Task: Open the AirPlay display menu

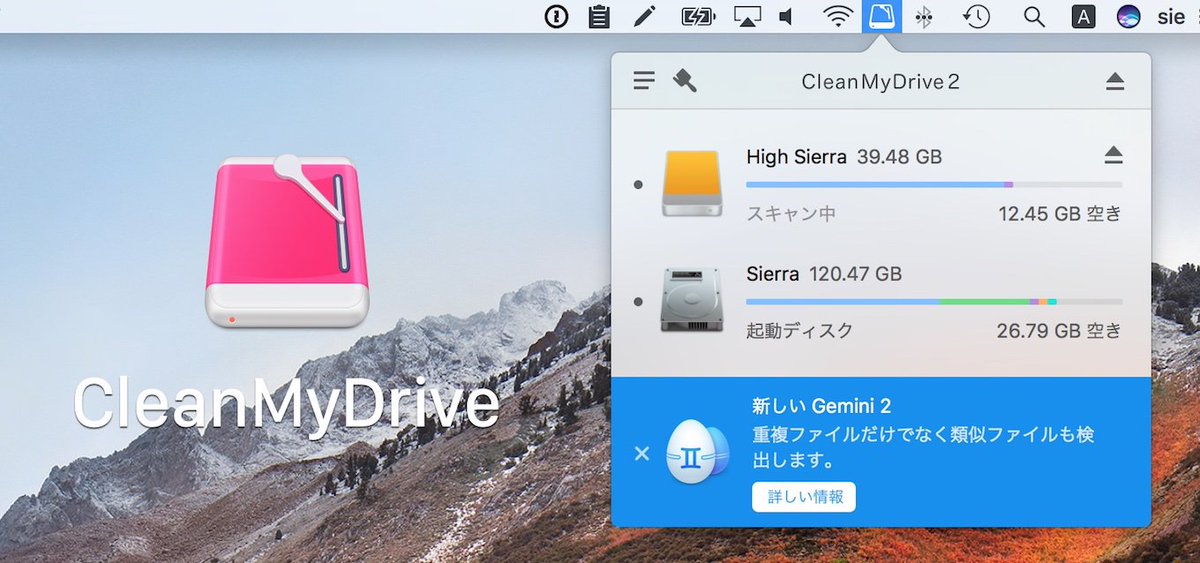Action: tap(748, 17)
